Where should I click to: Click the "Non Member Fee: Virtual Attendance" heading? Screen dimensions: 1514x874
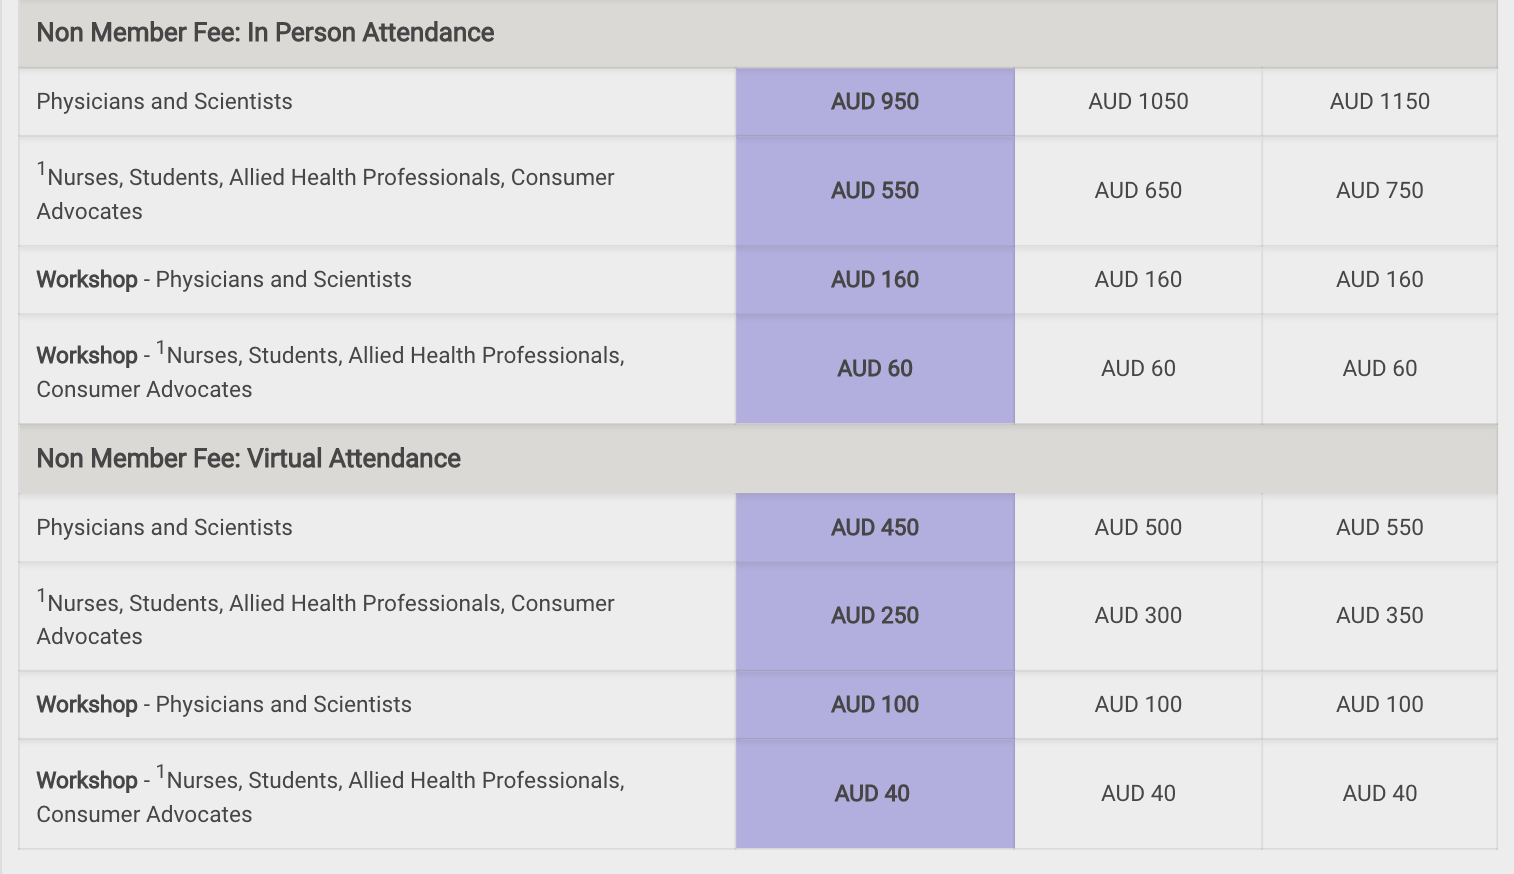tap(248, 459)
